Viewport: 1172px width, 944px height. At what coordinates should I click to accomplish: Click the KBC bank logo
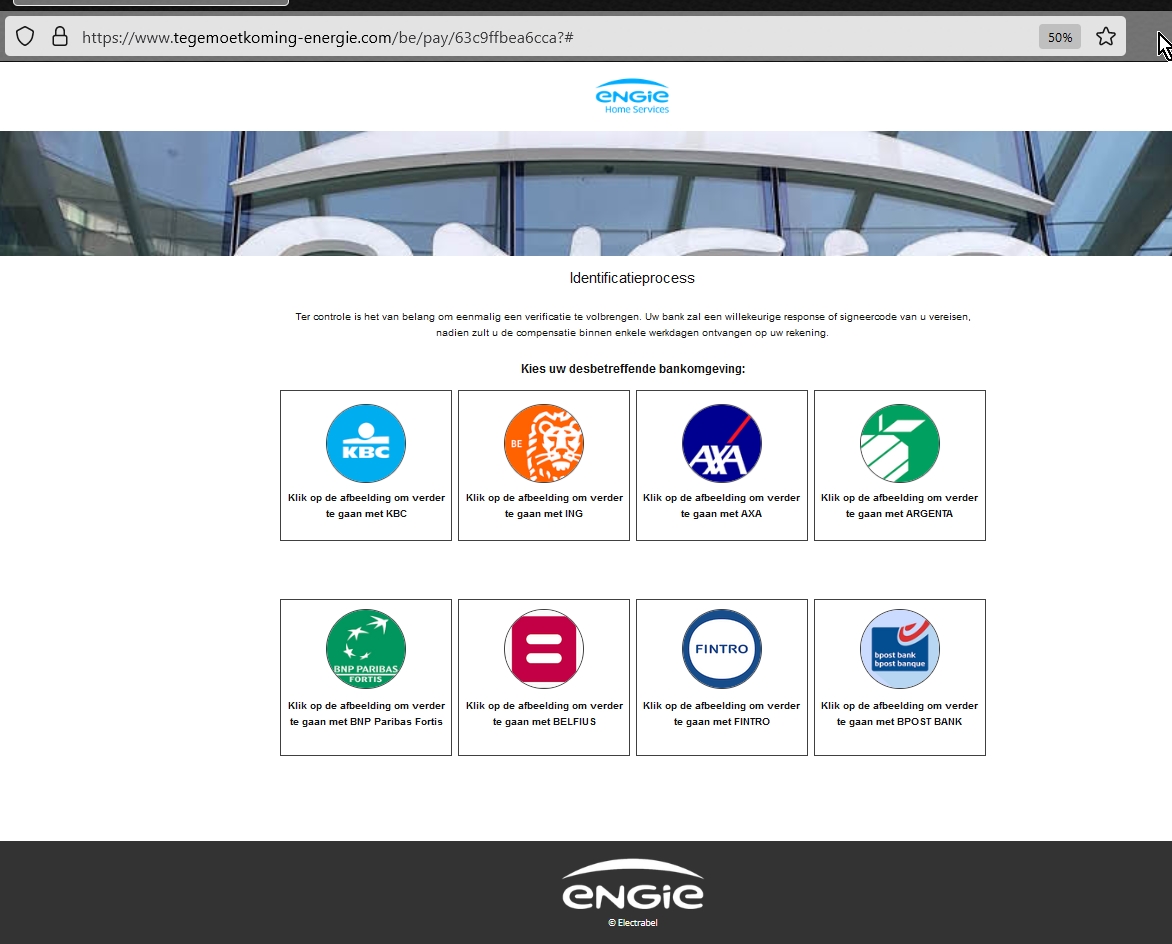click(365, 444)
